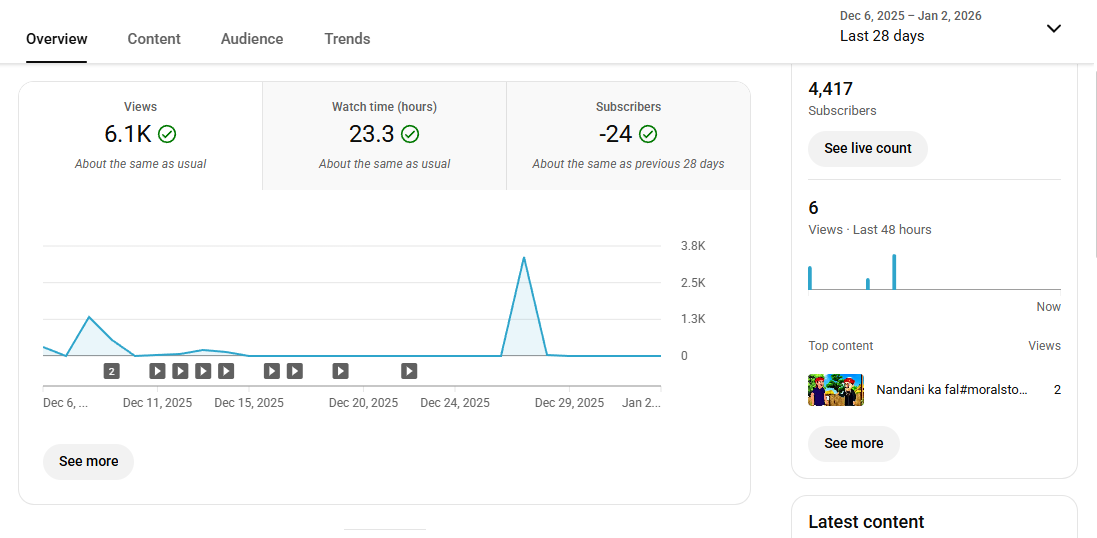The width and height of the screenshot is (1097, 538).
Task: Go to the Trends tab
Action: (347, 39)
